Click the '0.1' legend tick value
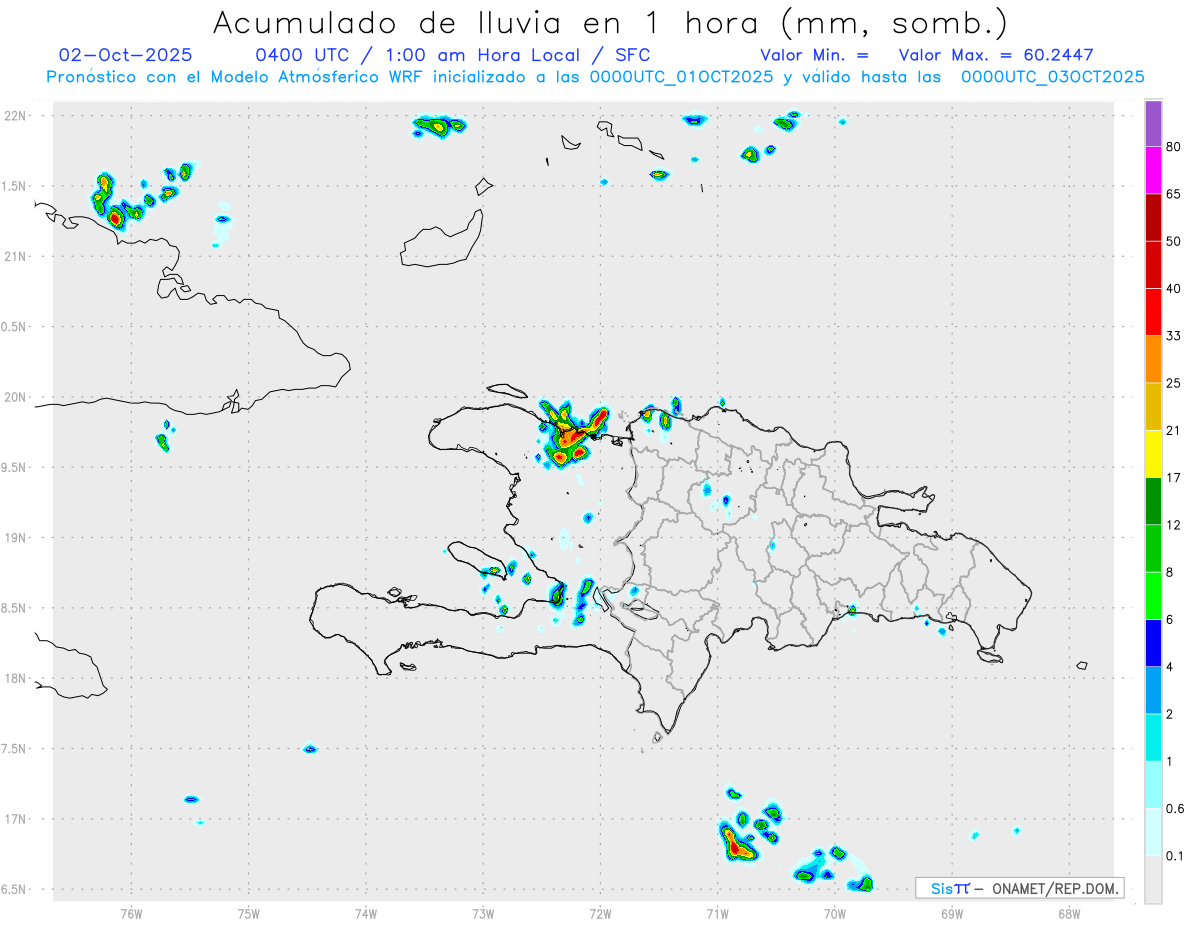 [1175, 856]
